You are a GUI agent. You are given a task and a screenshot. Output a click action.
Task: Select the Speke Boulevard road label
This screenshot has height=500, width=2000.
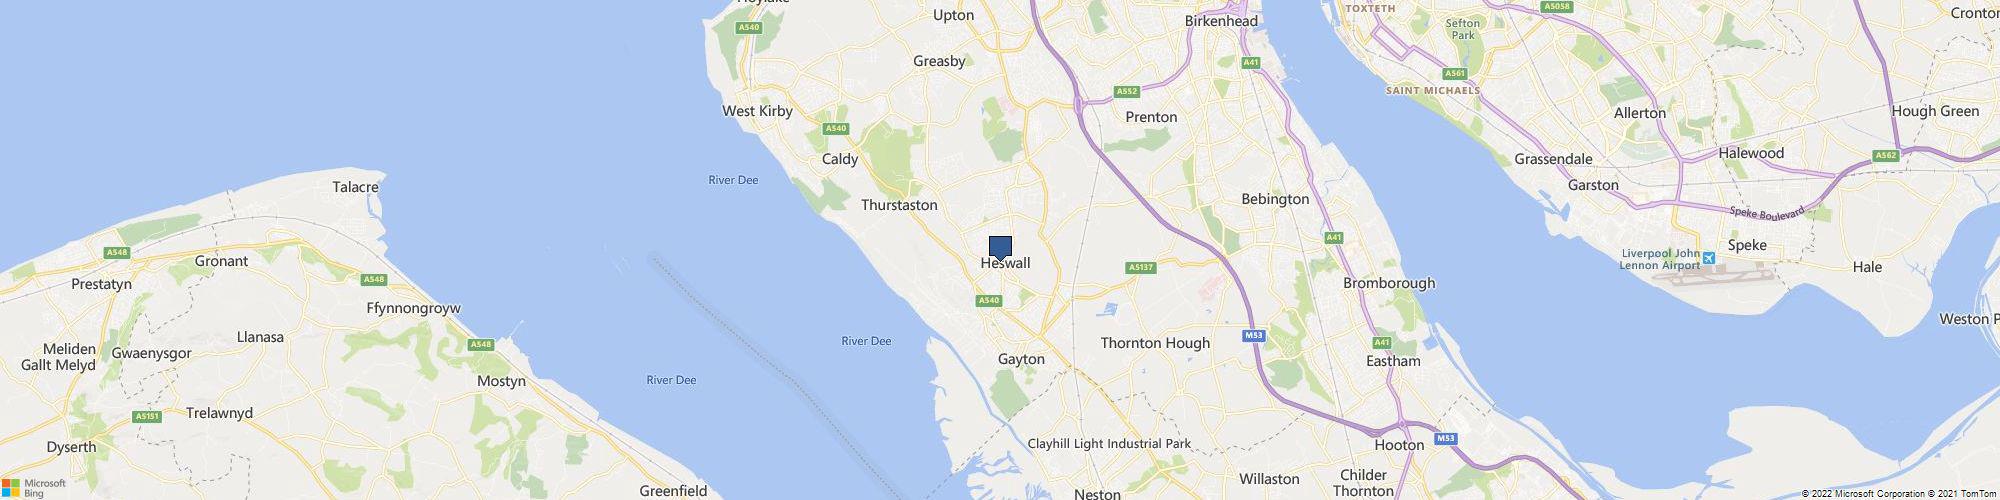coord(1767,214)
